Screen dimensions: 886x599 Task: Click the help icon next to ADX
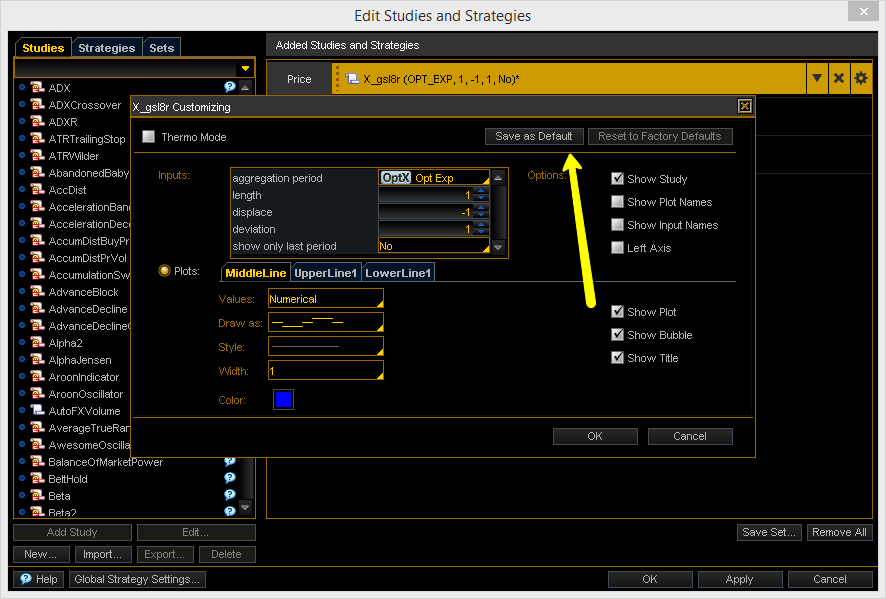click(229, 87)
